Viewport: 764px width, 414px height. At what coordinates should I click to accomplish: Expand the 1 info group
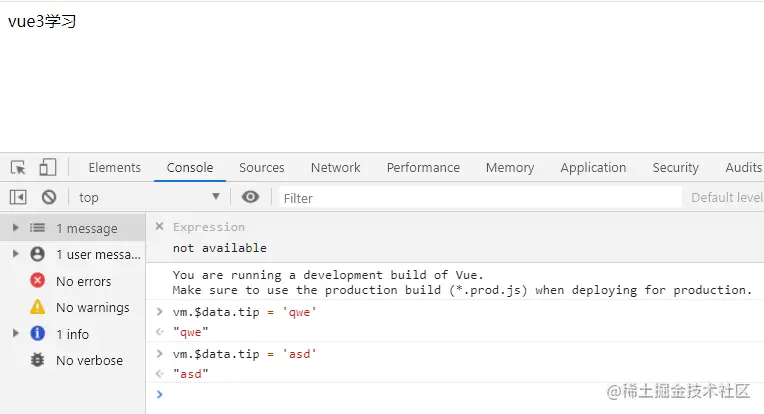pos(15,333)
